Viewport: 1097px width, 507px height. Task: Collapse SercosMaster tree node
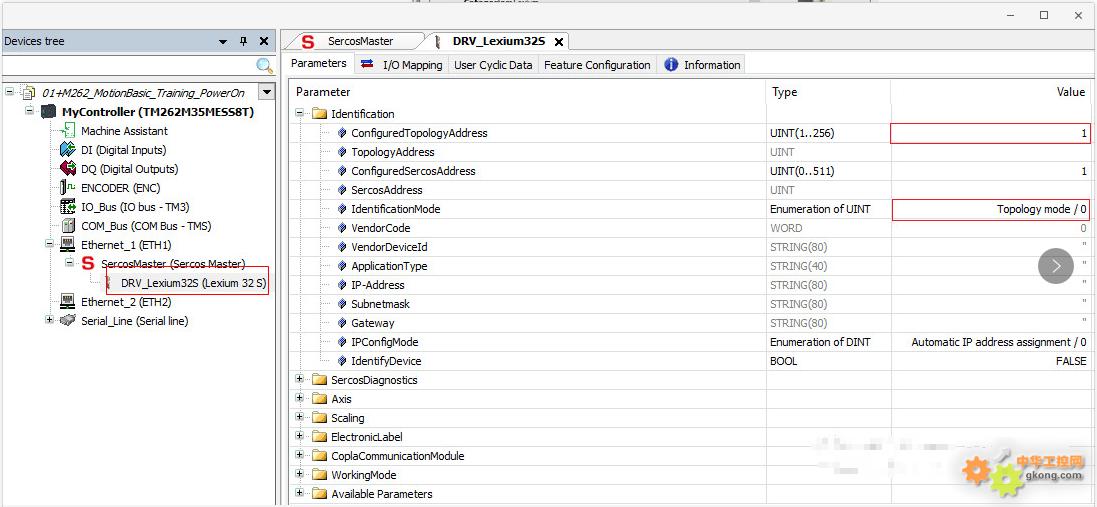click(69, 263)
